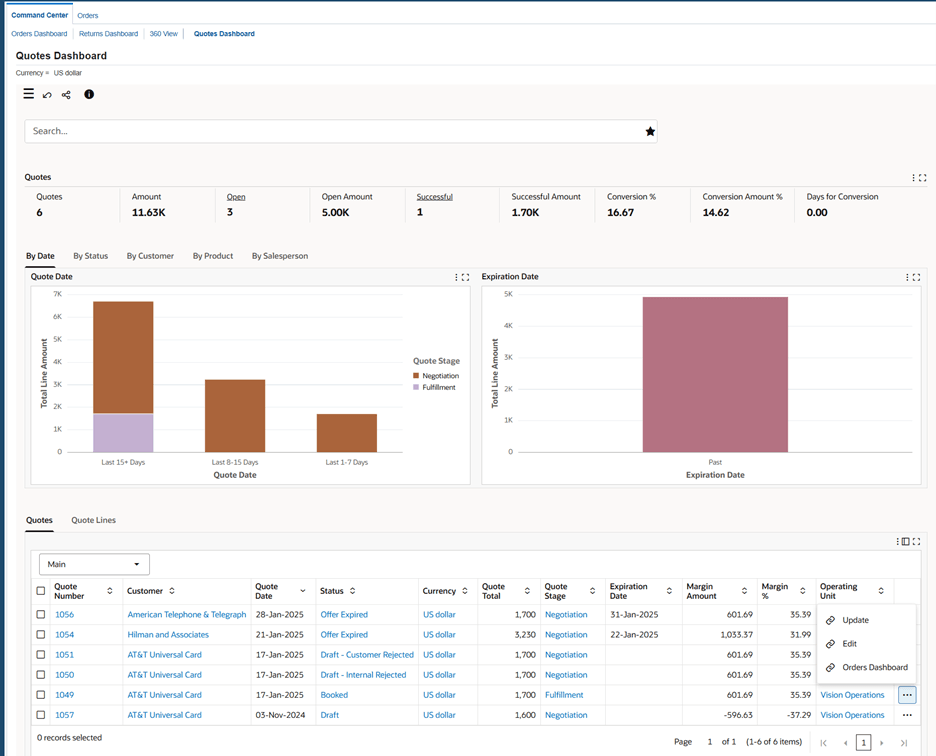The width and height of the screenshot is (936, 756).
Task: Check the box for quote 1050
Action: click(x=41, y=675)
